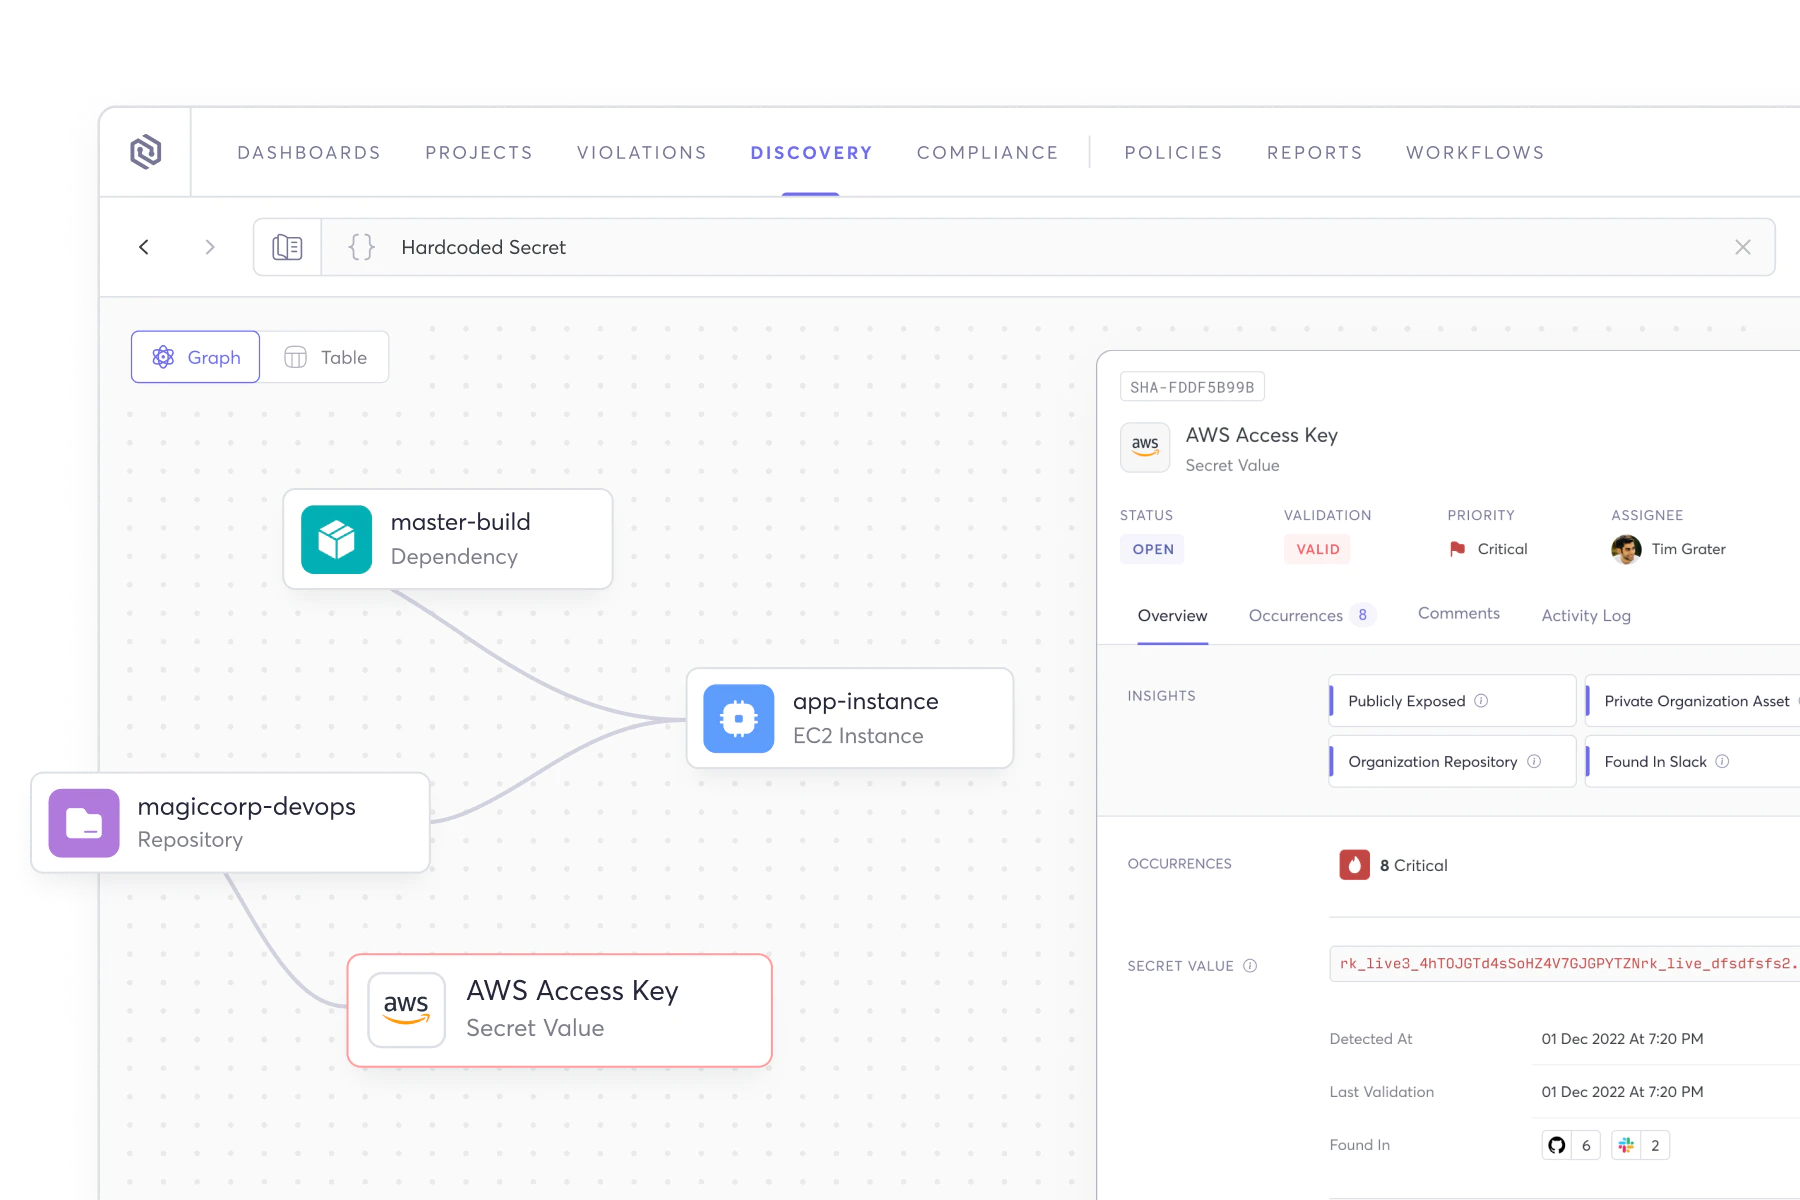Click the GitHub icon in Found In row
1800x1200 pixels.
tap(1557, 1145)
